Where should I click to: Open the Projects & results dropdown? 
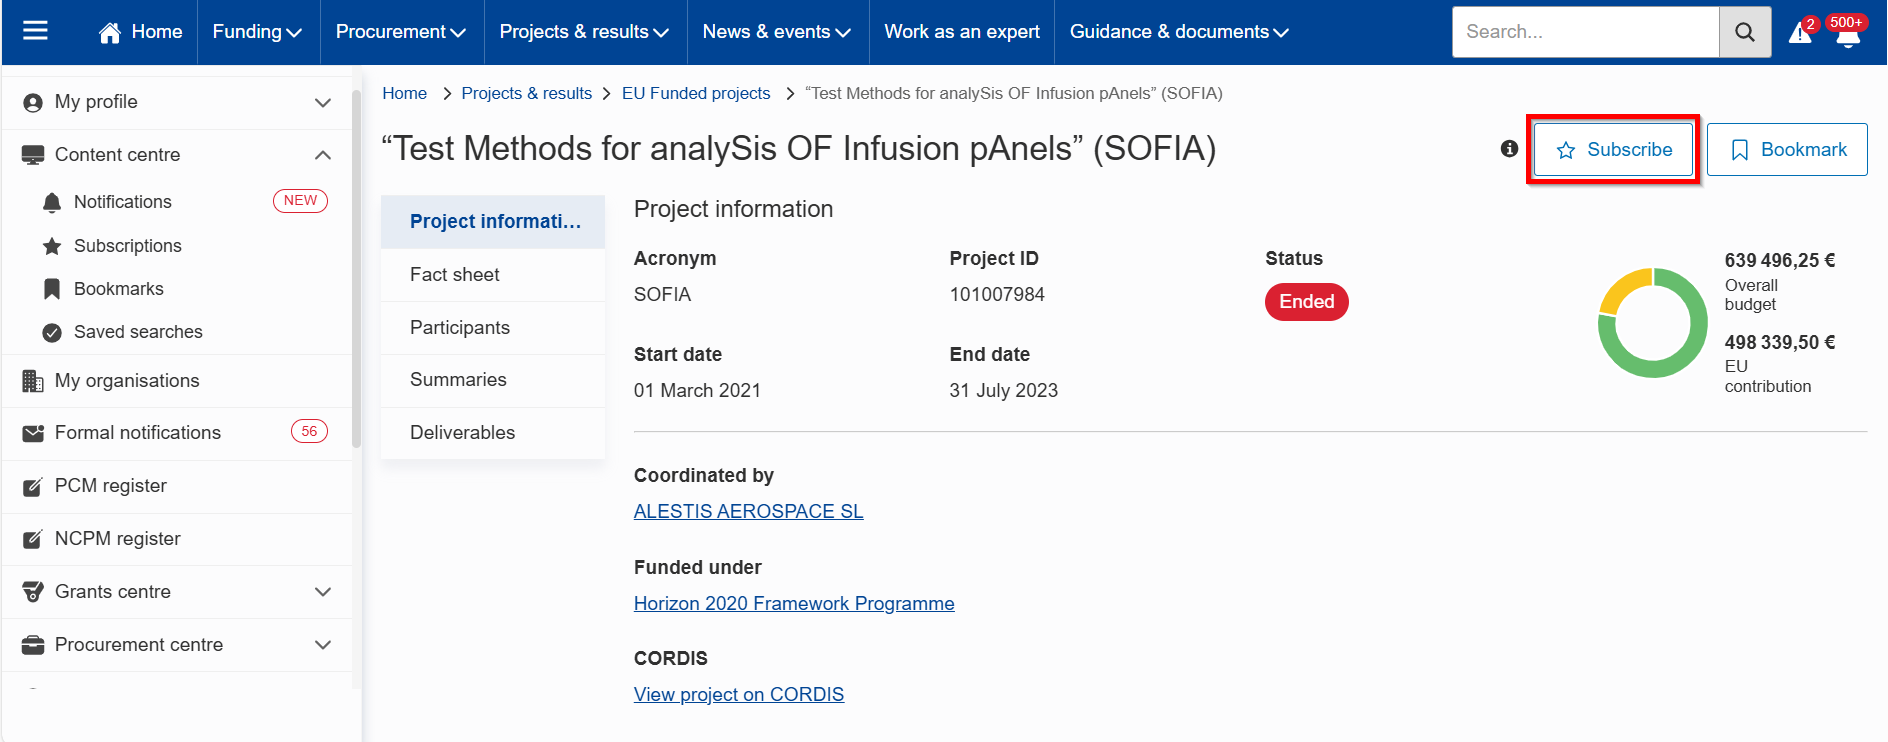[x=585, y=32]
